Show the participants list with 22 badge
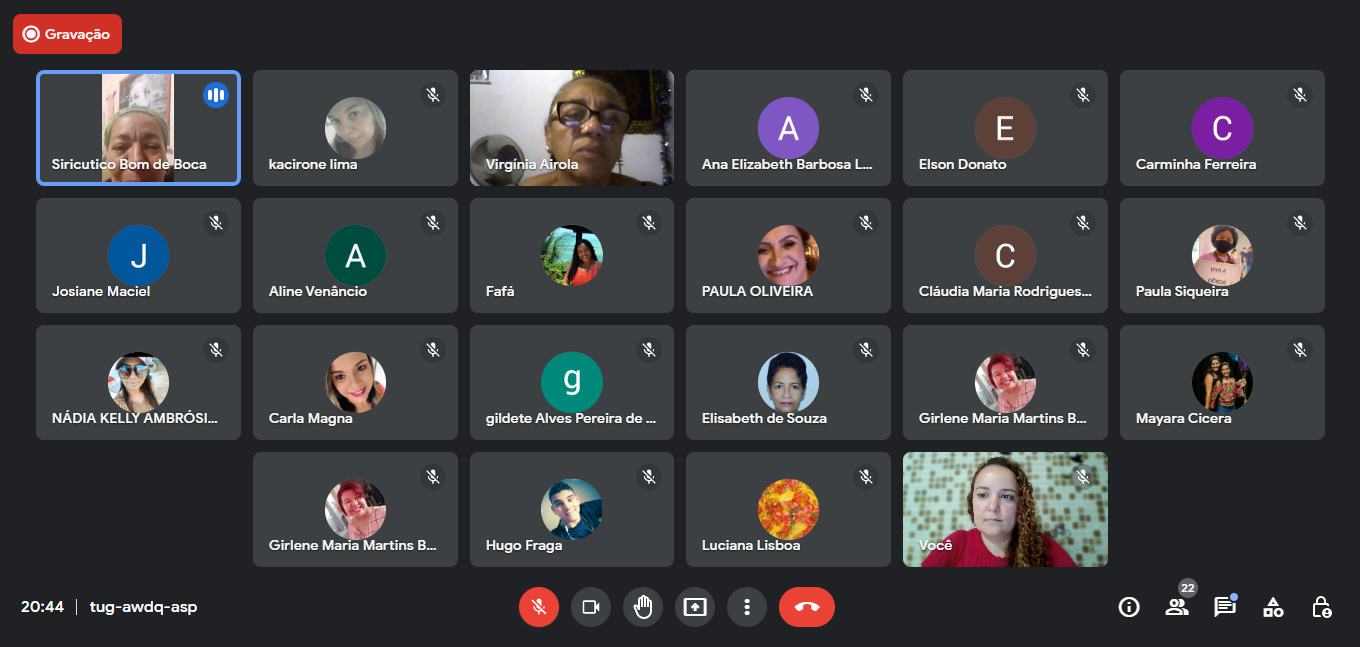This screenshot has height=647, width=1360. pyautogui.click(x=1177, y=605)
